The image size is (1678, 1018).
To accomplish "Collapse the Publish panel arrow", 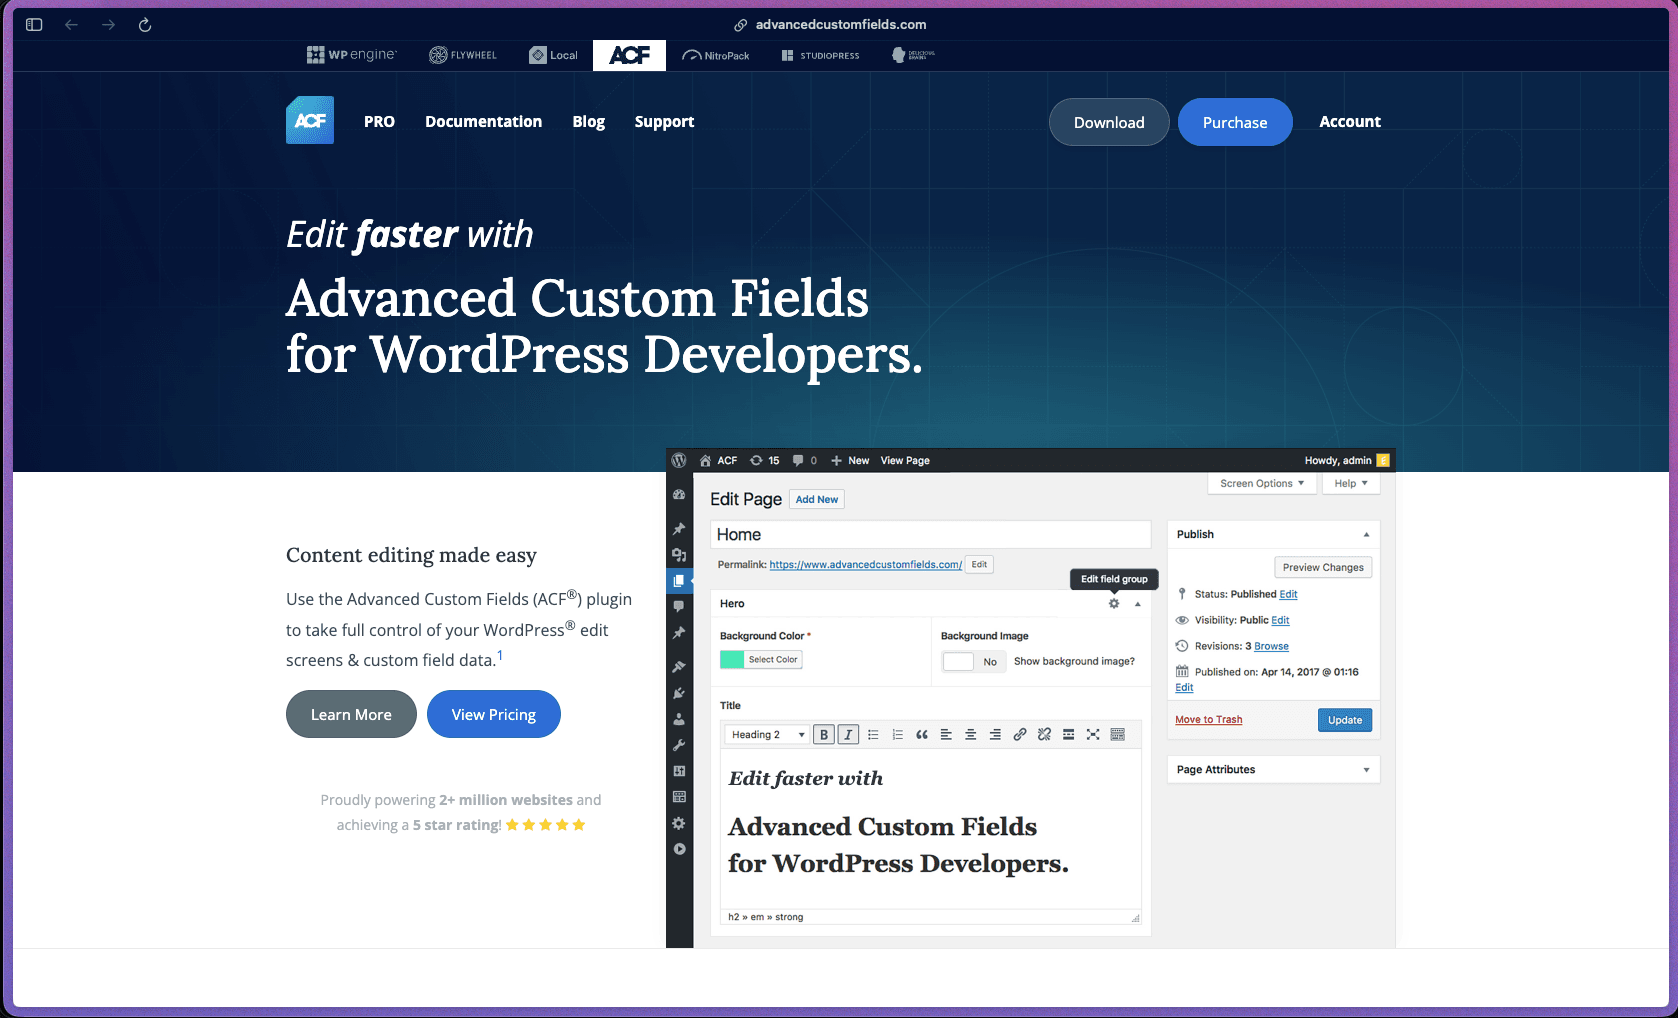I will coord(1366,534).
